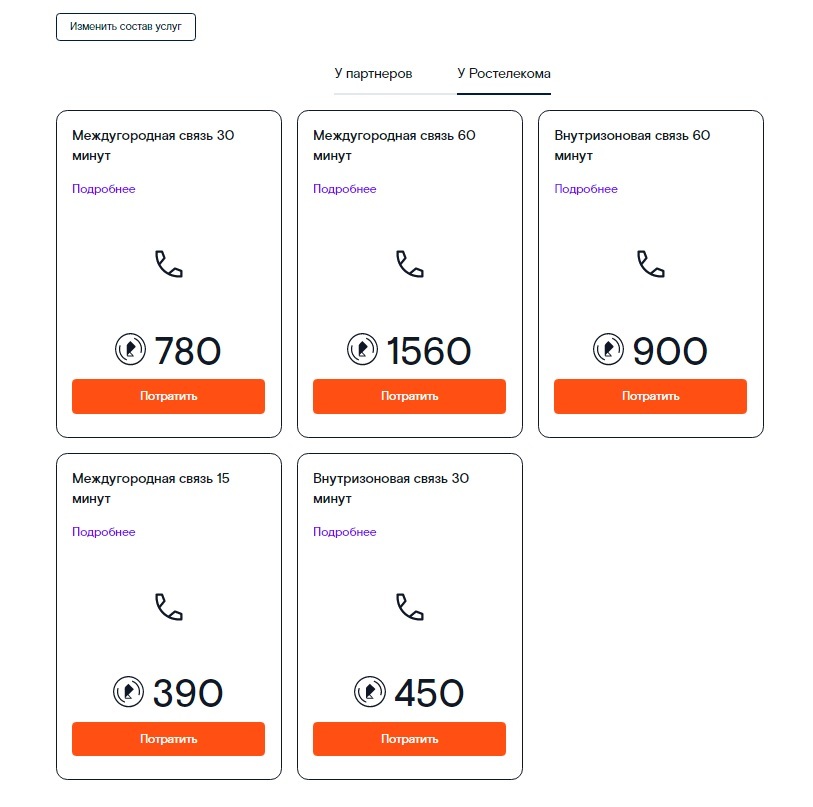Screen dimensions: 813x807
Task: Click phone icon in Междугородная связь 30 минут card
Action: [x=169, y=264]
